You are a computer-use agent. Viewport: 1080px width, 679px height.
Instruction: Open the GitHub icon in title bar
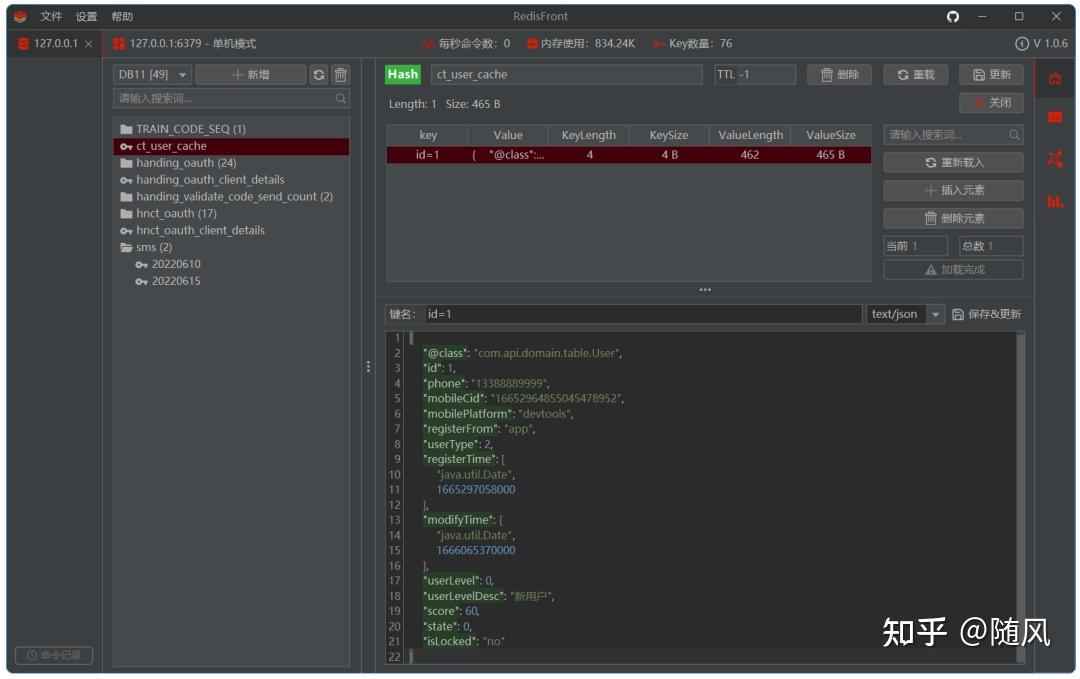[953, 17]
